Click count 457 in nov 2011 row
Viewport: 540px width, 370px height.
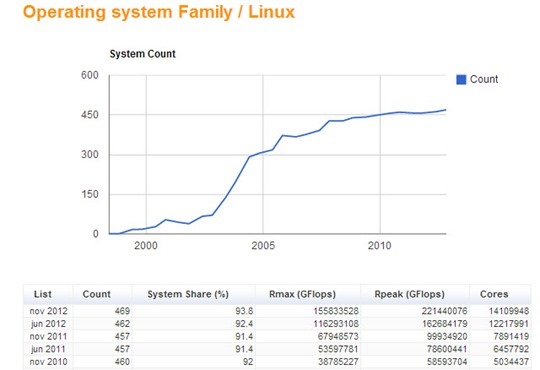122,337
